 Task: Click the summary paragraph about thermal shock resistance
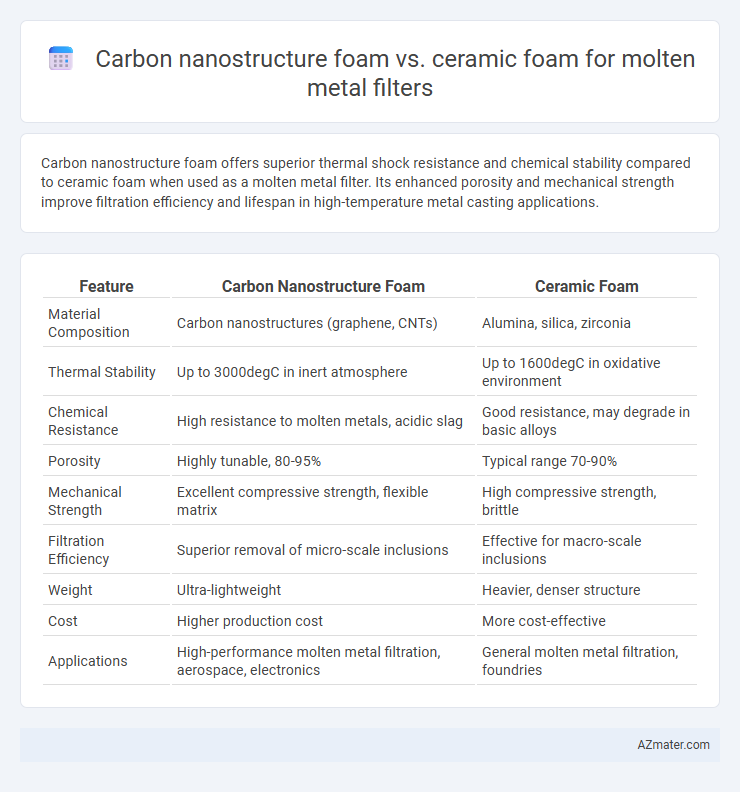(366, 182)
